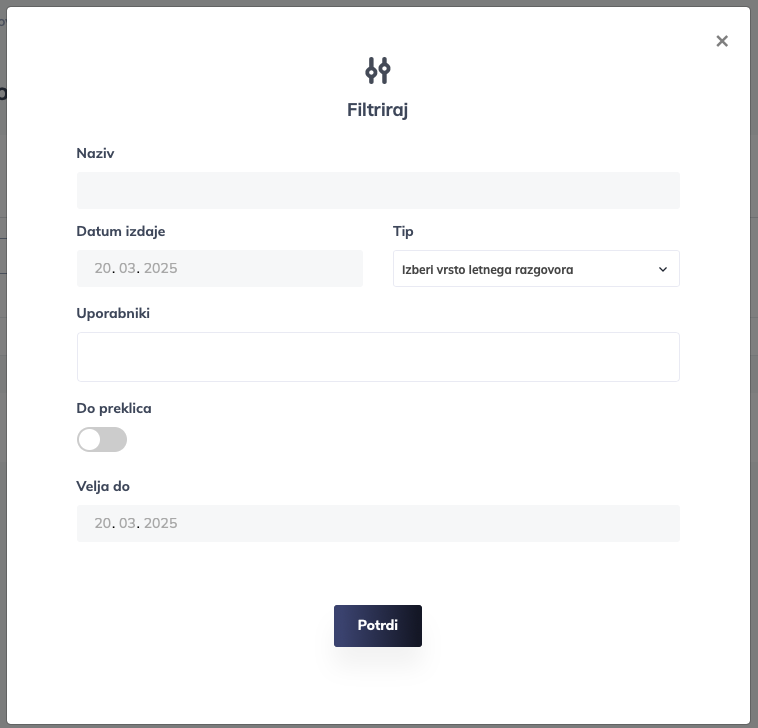
Task: Click the Uporabniki label
Action: click(113, 313)
